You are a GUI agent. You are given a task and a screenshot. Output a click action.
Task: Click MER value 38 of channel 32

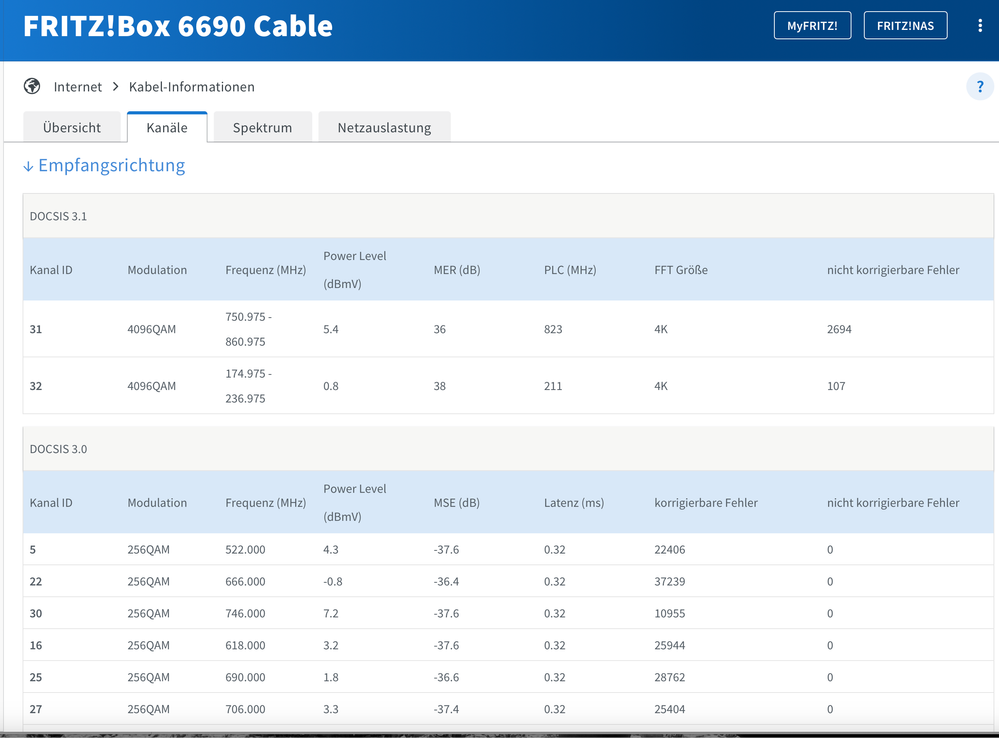440,386
